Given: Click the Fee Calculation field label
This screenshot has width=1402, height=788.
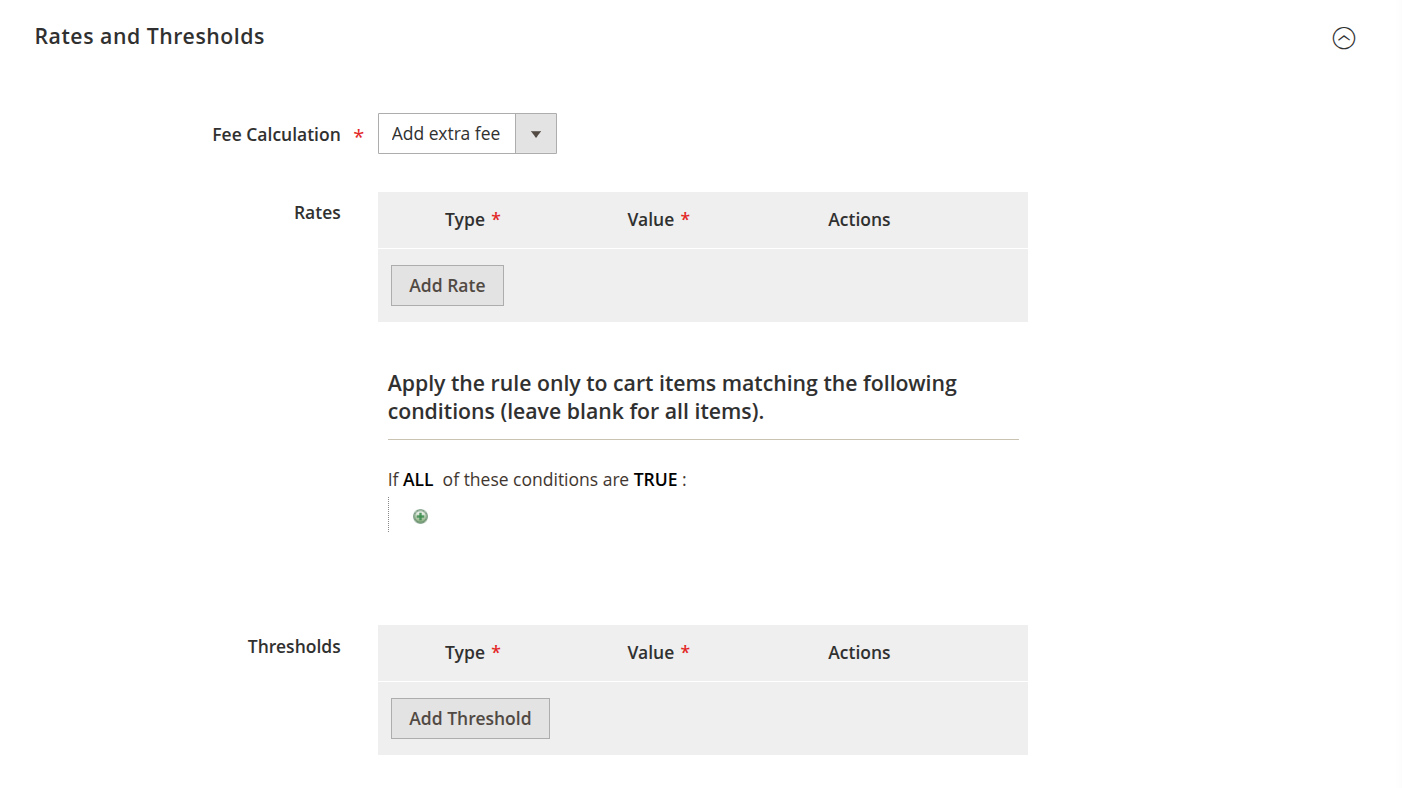Looking at the screenshot, I should [x=275, y=134].
